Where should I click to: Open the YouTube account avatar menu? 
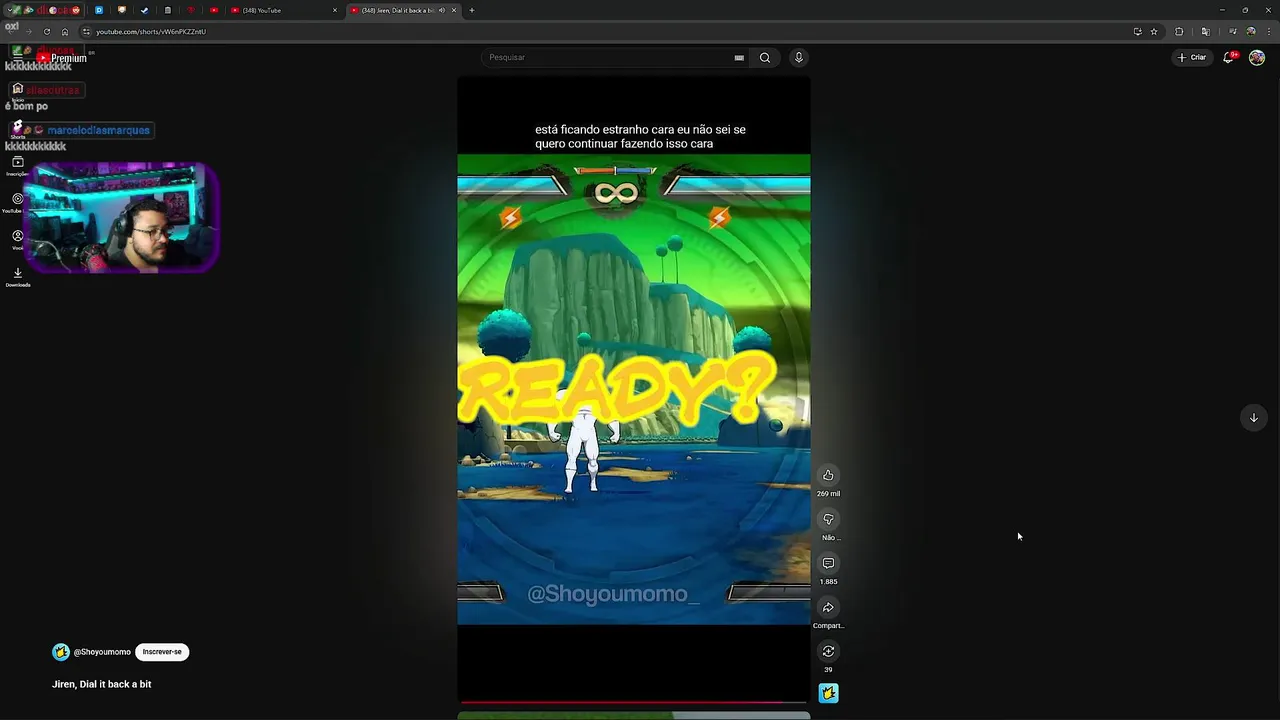click(x=1257, y=57)
